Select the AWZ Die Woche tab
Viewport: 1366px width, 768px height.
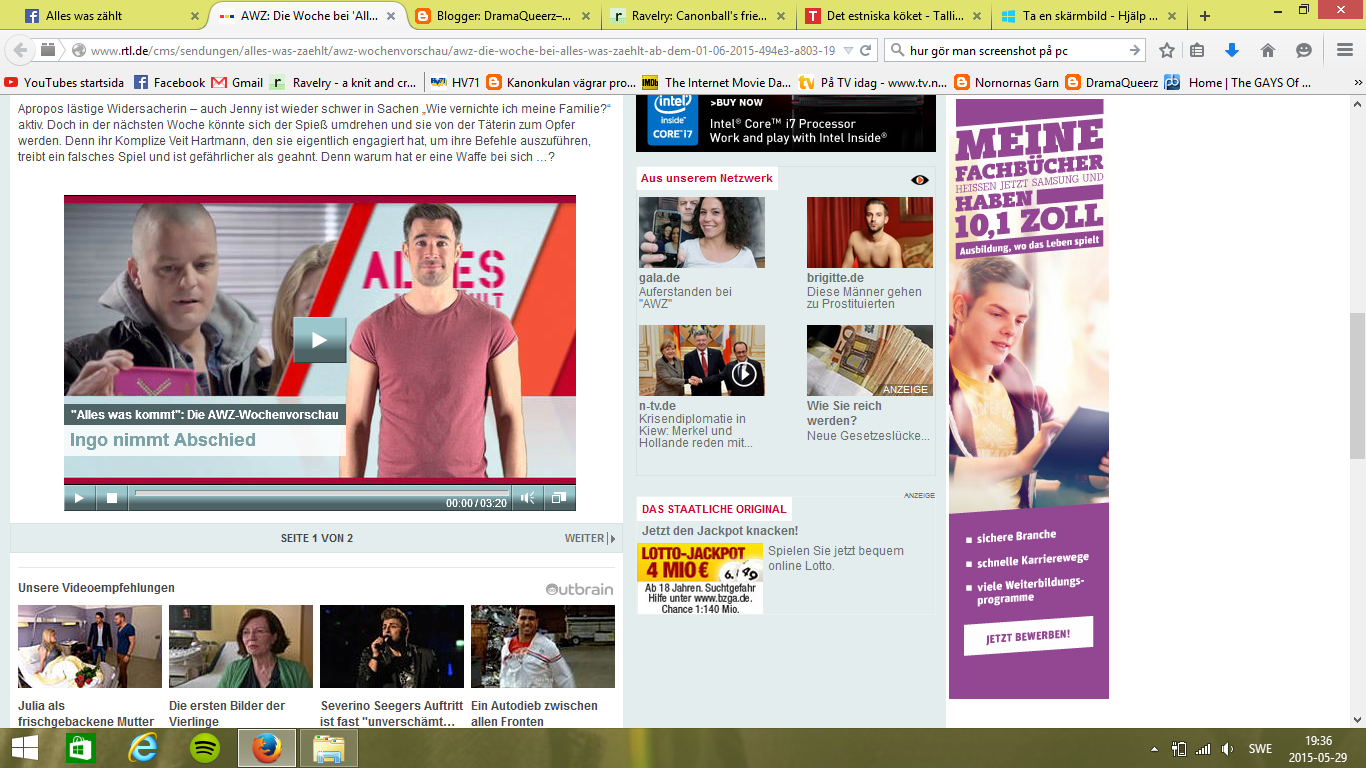point(308,16)
